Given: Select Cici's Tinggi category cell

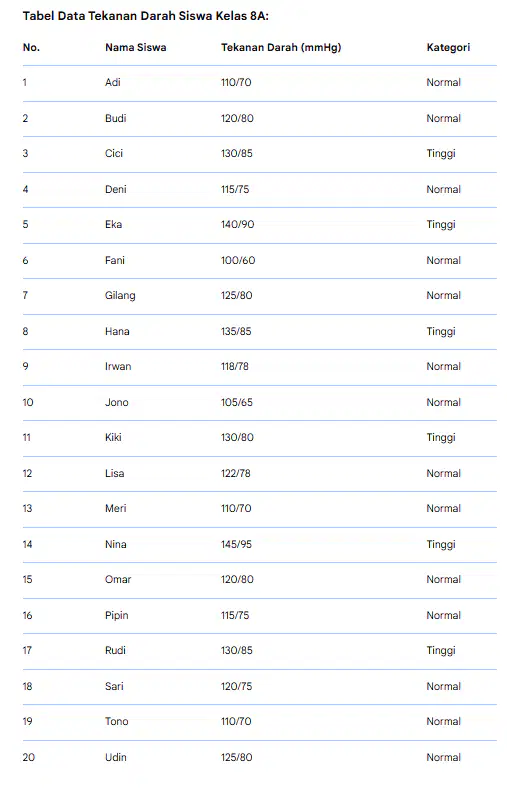Looking at the screenshot, I should (441, 153).
